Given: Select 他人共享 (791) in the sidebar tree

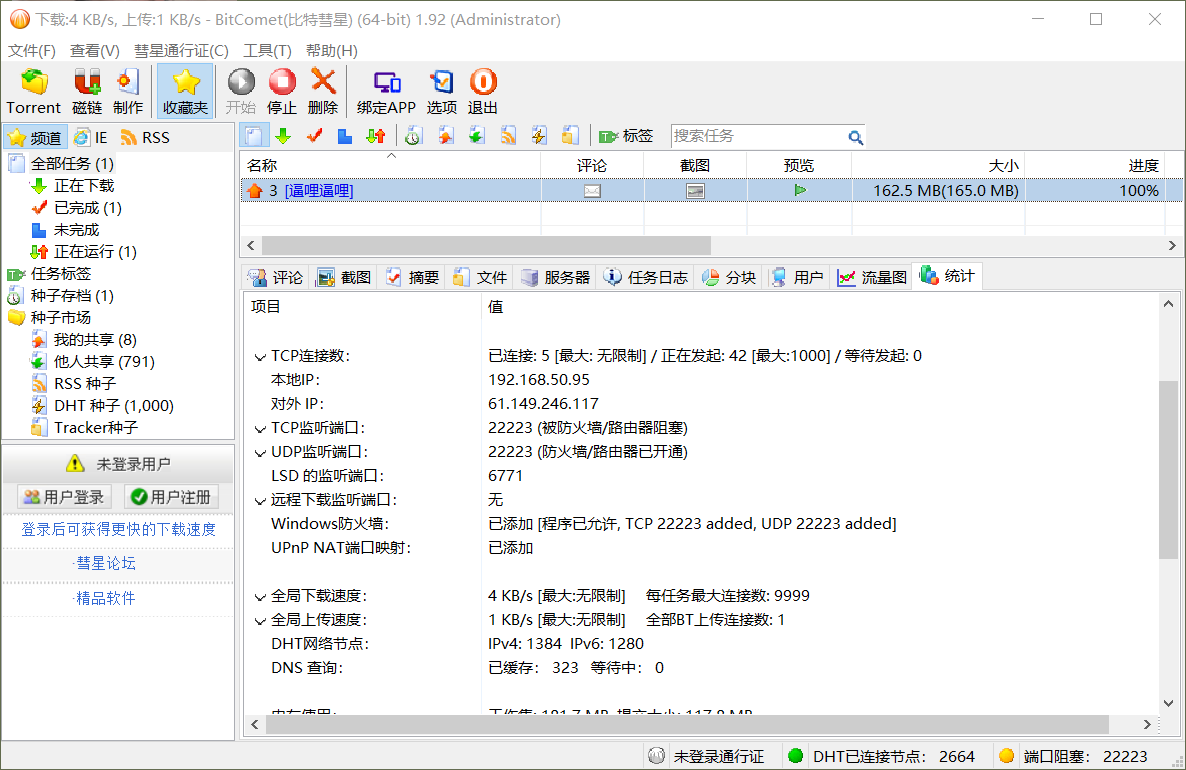Looking at the screenshot, I should 104,362.
